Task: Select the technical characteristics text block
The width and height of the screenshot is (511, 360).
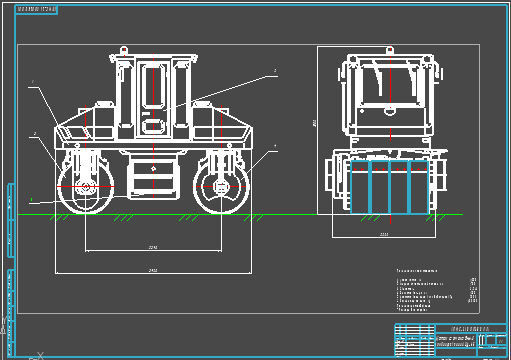Action: 437,290
